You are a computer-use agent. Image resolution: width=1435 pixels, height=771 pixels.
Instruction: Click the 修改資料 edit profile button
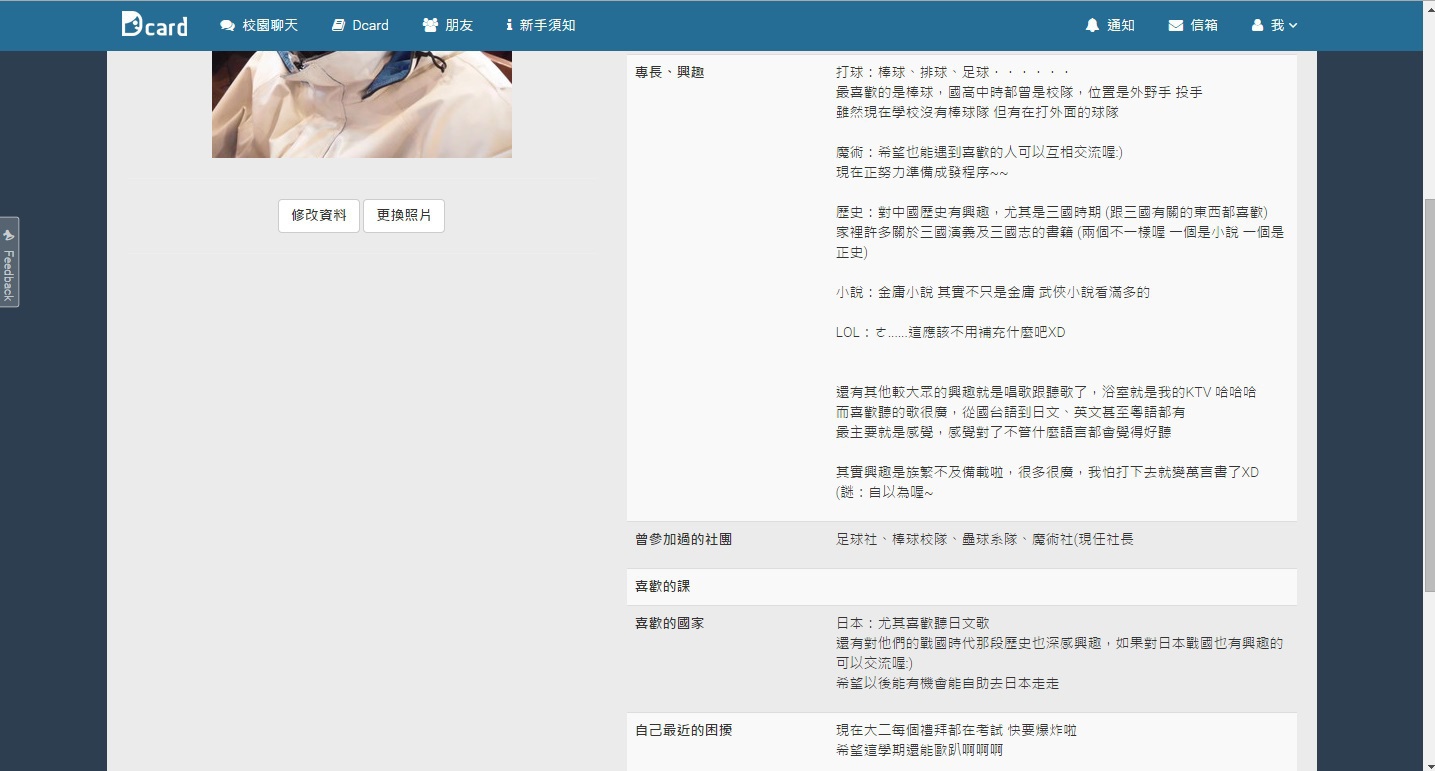[319, 215]
